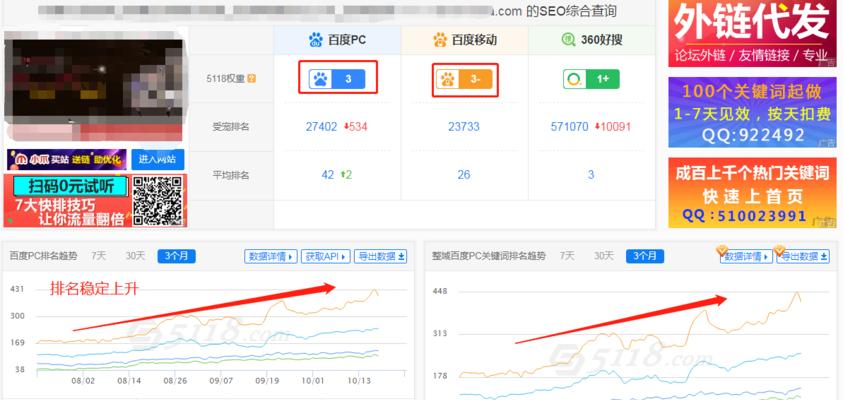Open the 成百上千个热门关键词 advertisement
The height and width of the screenshot is (400, 843).
pyautogui.click(x=753, y=192)
